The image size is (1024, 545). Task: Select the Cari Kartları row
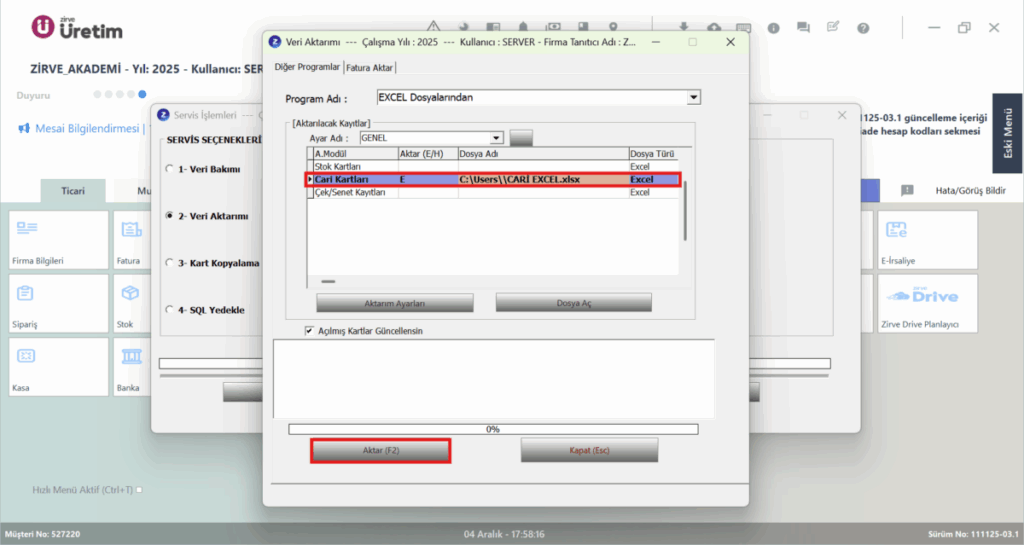click(493, 179)
